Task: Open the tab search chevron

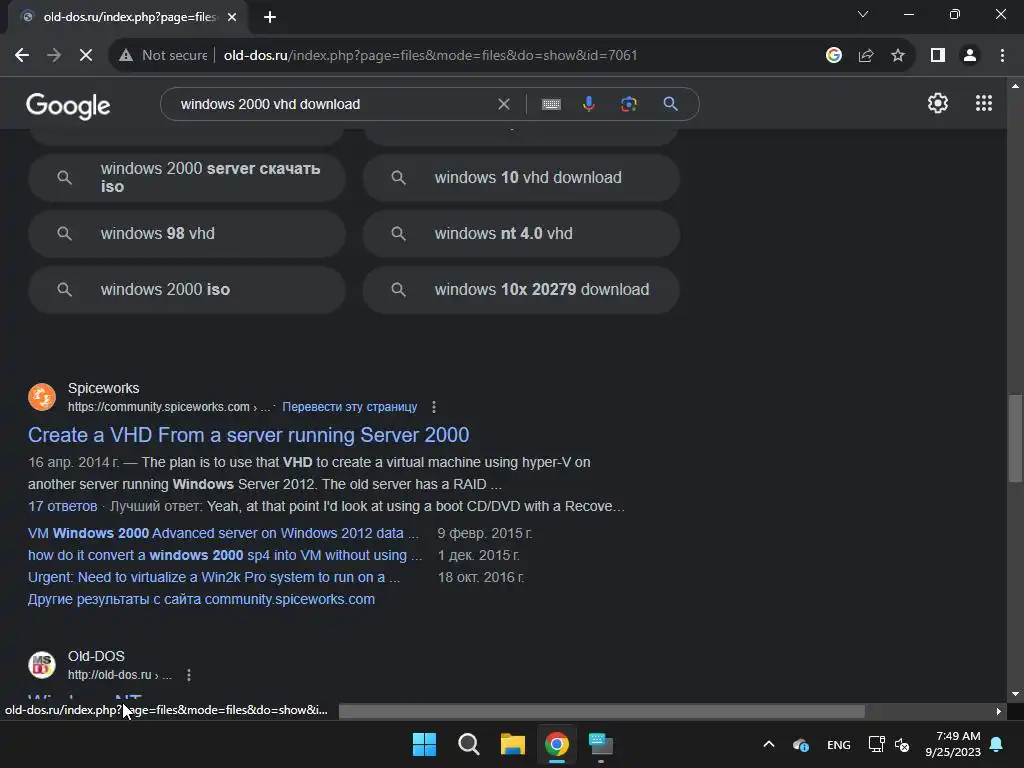Action: (863, 14)
